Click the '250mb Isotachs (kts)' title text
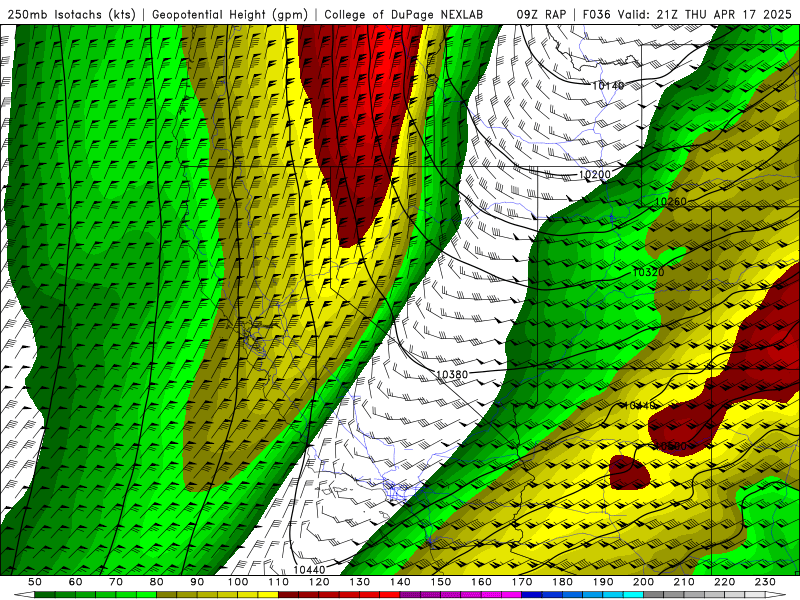The image size is (800, 600). tap(71, 14)
